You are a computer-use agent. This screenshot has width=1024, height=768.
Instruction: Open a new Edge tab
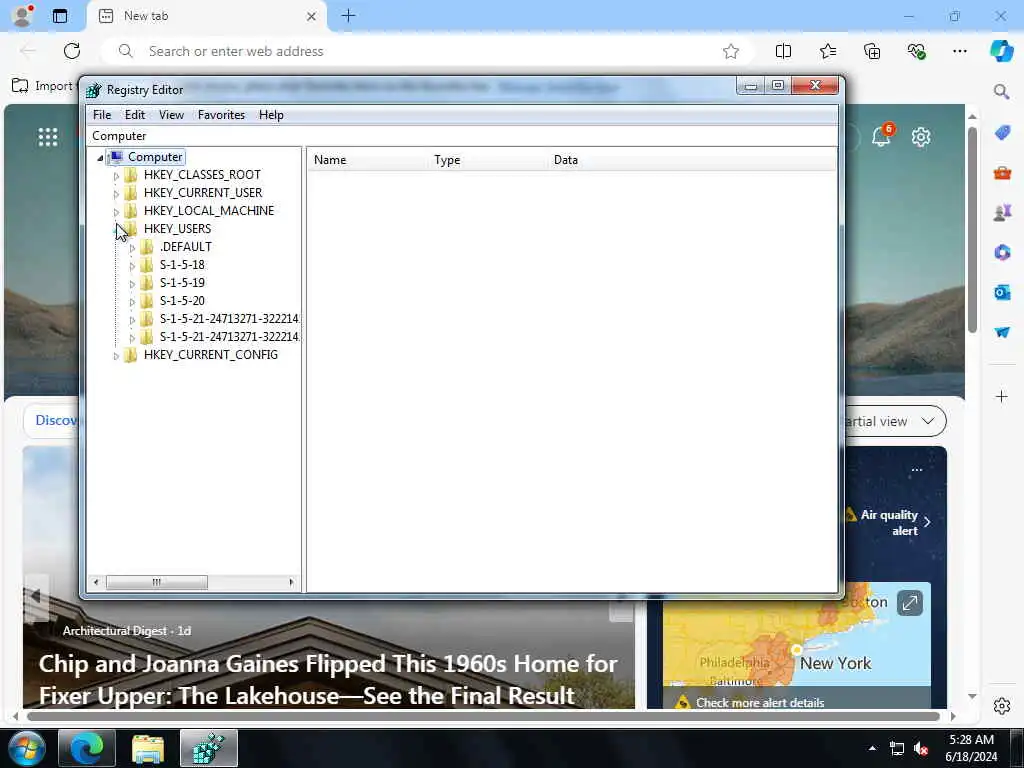tap(349, 16)
